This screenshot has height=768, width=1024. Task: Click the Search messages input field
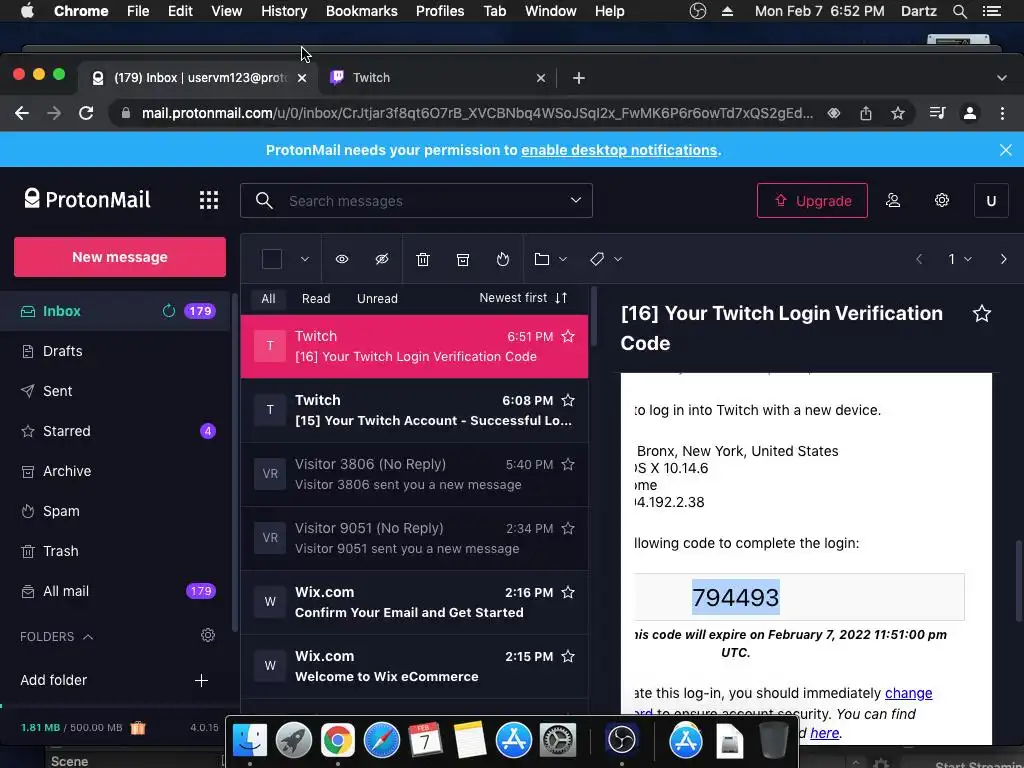[416, 200]
